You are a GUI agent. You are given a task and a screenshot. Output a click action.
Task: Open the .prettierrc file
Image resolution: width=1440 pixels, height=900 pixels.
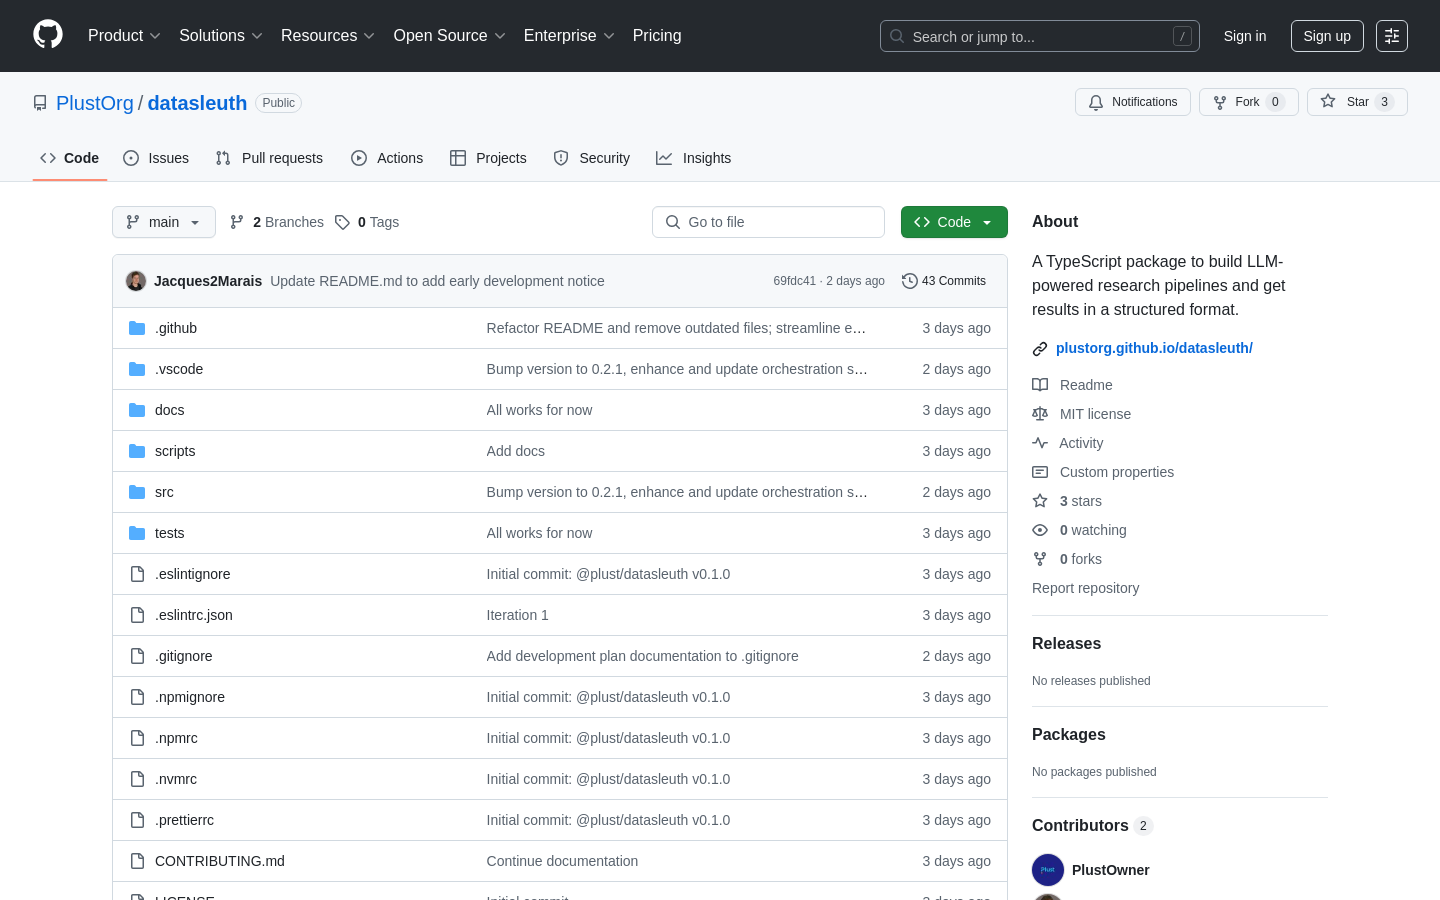pyautogui.click(x=184, y=820)
